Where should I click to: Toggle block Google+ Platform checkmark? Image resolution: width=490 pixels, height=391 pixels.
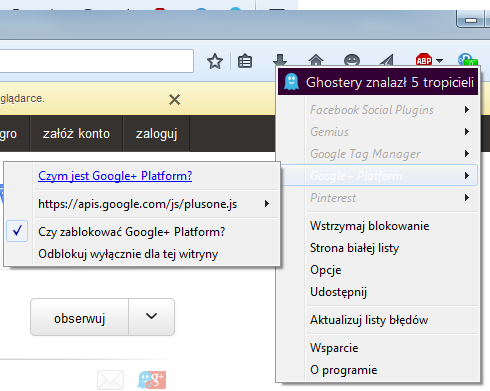coord(17,231)
